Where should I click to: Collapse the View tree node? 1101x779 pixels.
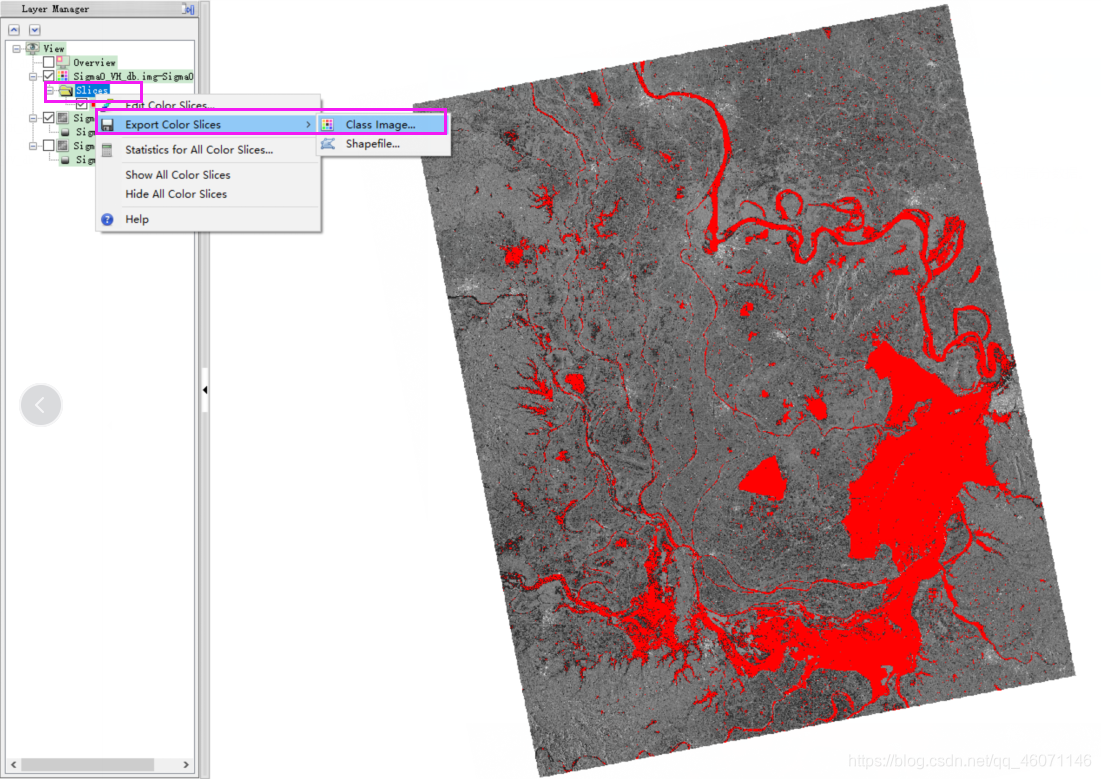[17, 48]
